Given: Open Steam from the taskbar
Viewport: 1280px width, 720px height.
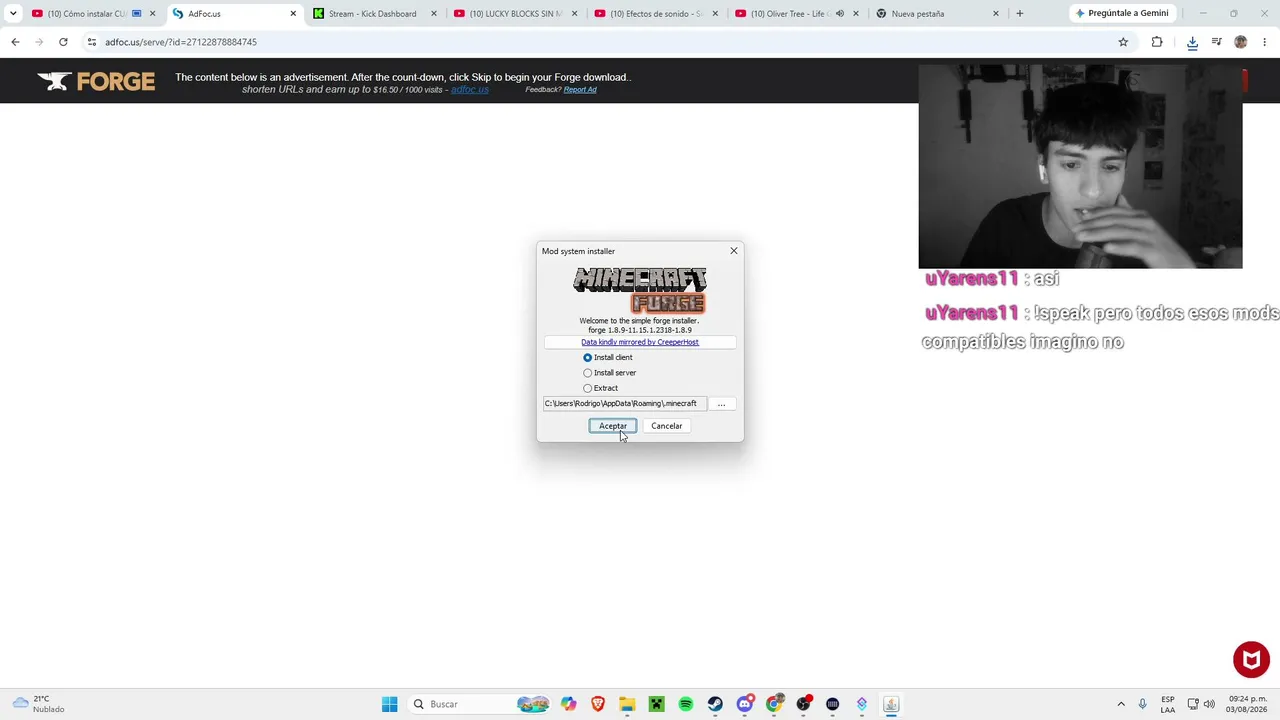Looking at the screenshot, I should 715,704.
